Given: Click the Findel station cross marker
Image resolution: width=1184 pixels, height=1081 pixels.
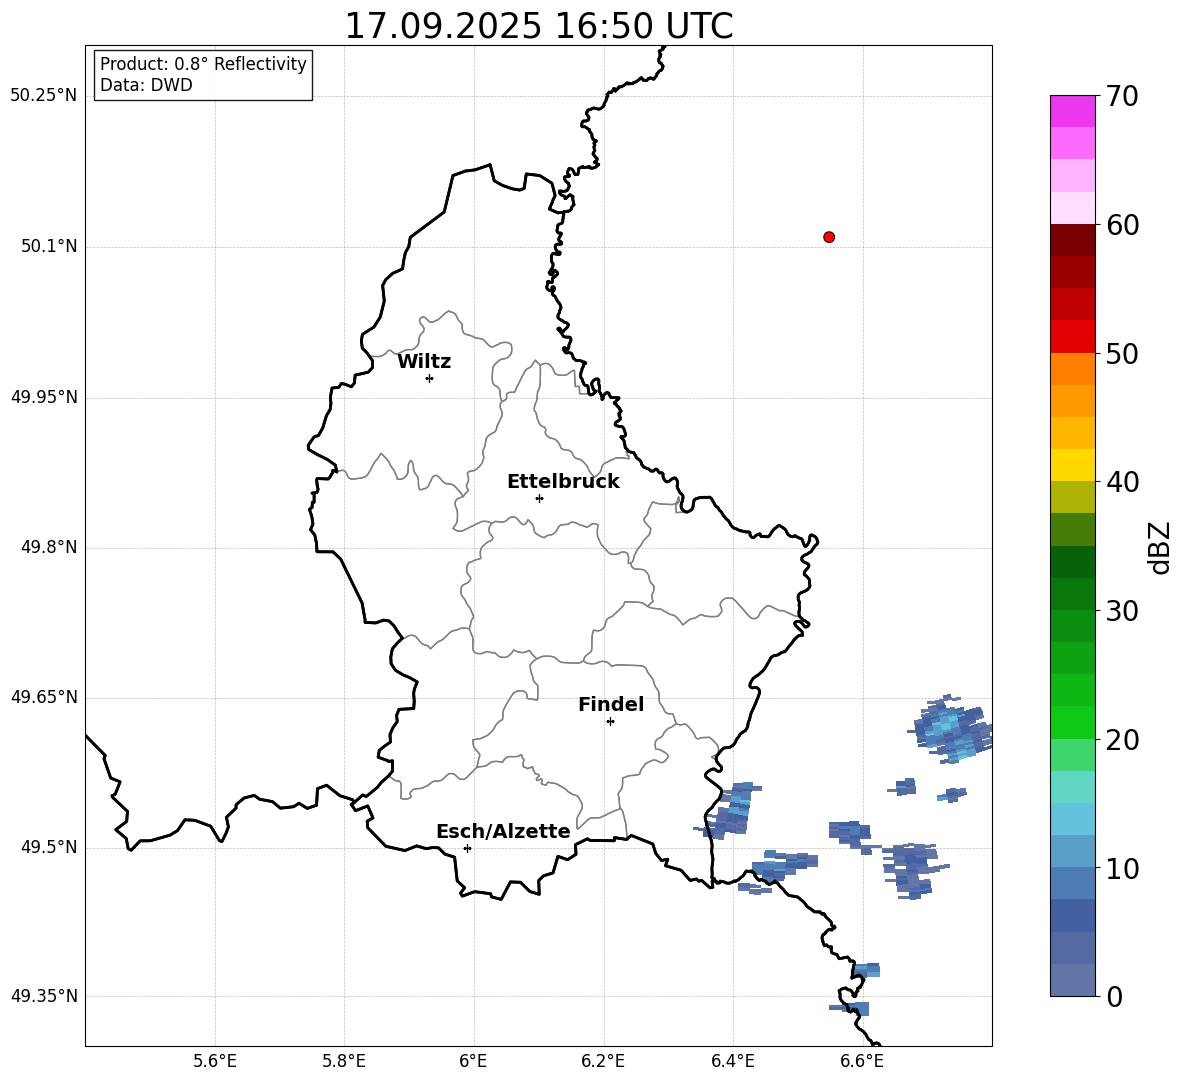Looking at the screenshot, I should pos(610,722).
